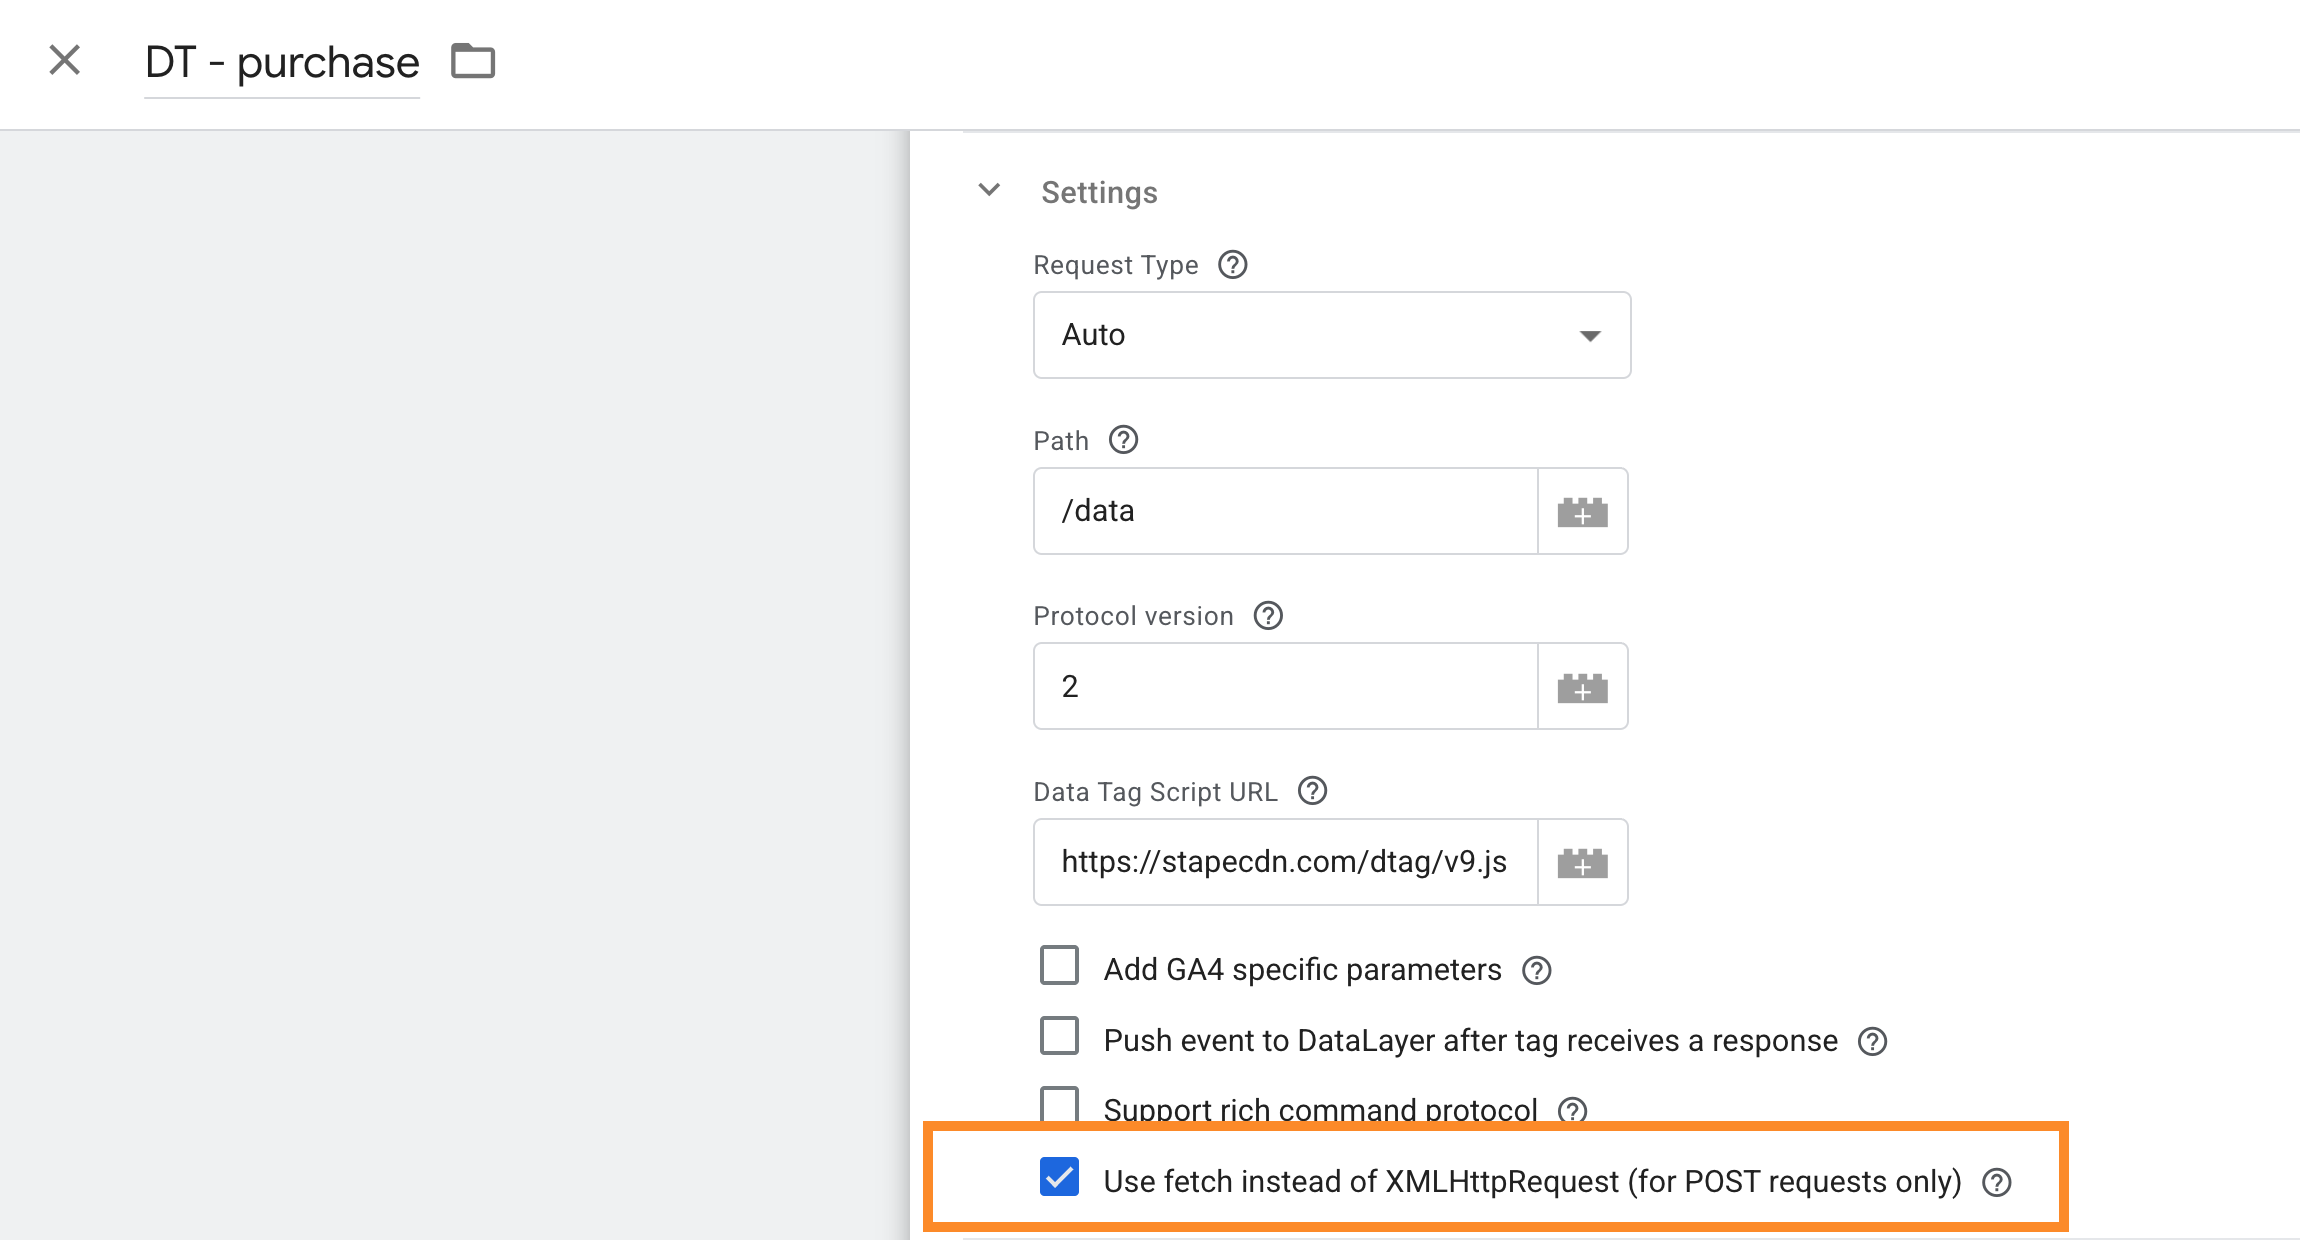Open variable picker for Protocol version field
Viewport: 2300px width, 1240px height.
[x=1582, y=688]
